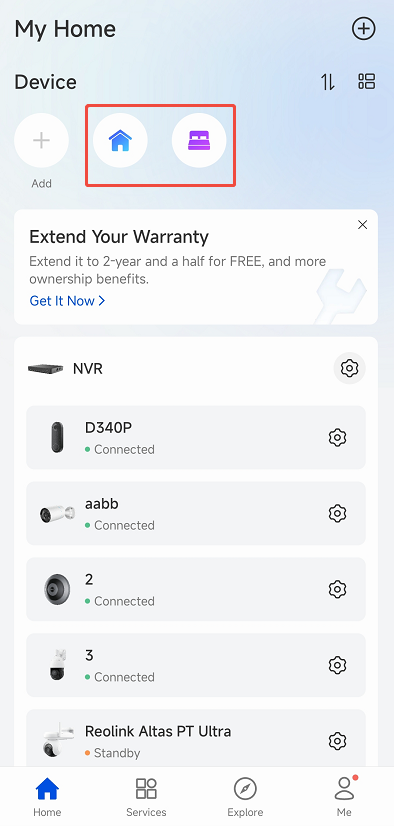Image resolution: width=396 pixels, height=826 pixels.
Task: Tap the round Add scene button
Action: pos(41,141)
